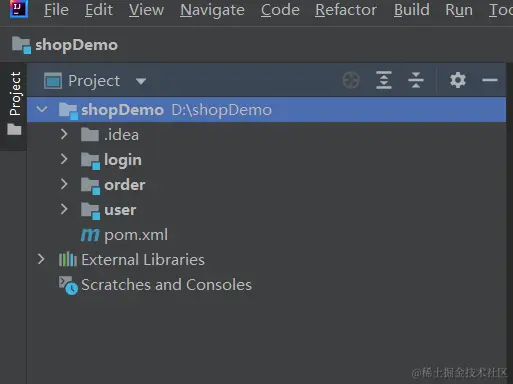This screenshot has height=384, width=513.
Task: Open the Project panel settings gear
Action: tap(458, 80)
